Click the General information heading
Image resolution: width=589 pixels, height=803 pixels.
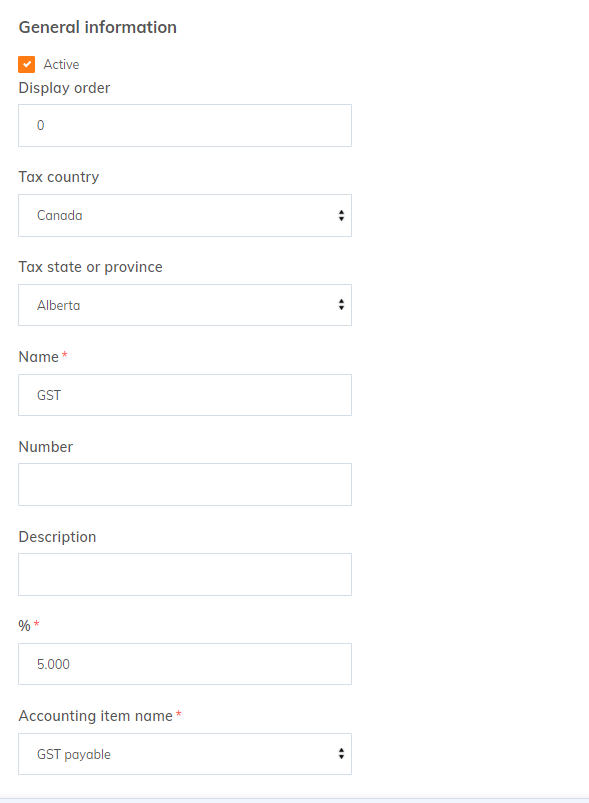[x=98, y=27]
